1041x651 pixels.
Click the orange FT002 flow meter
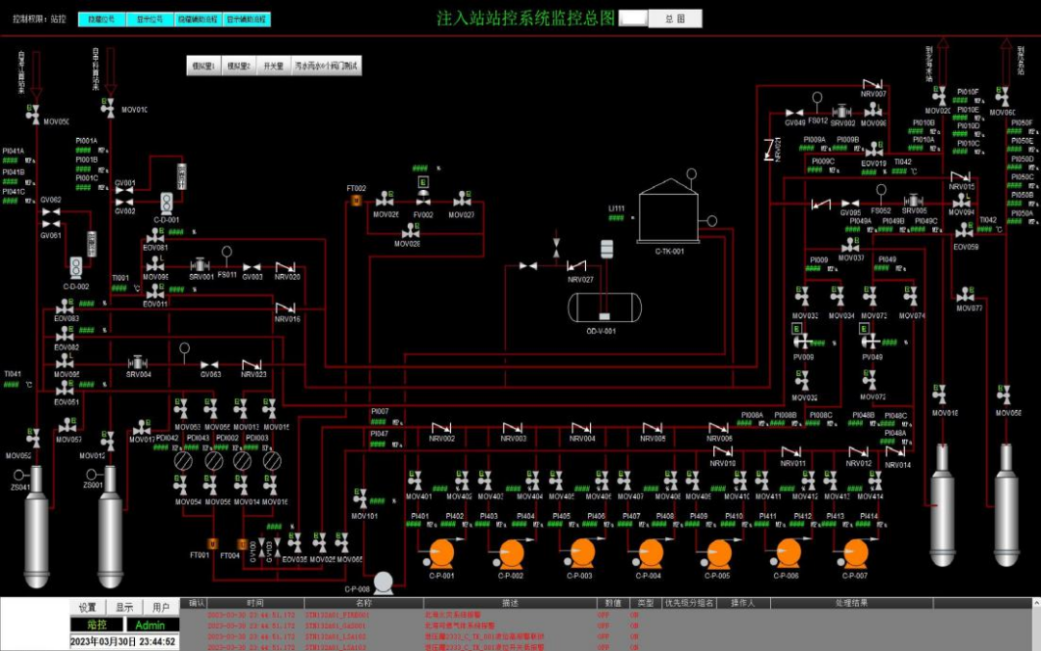pyautogui.click(x=356, y=200)
